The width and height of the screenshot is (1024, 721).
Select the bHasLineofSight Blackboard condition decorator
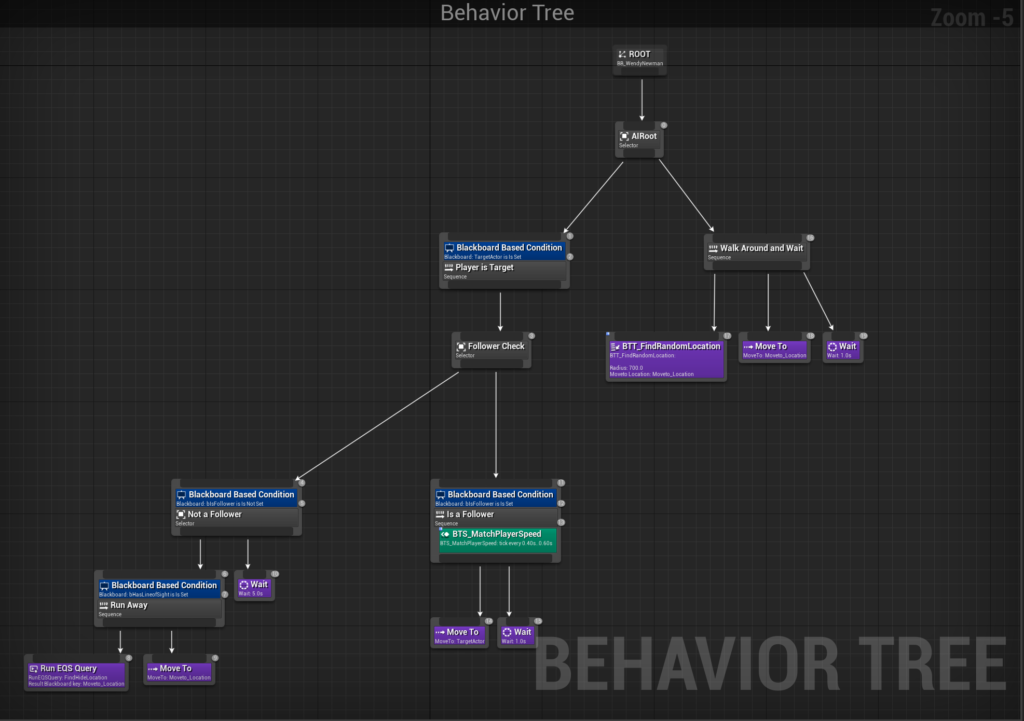(158, 588)
